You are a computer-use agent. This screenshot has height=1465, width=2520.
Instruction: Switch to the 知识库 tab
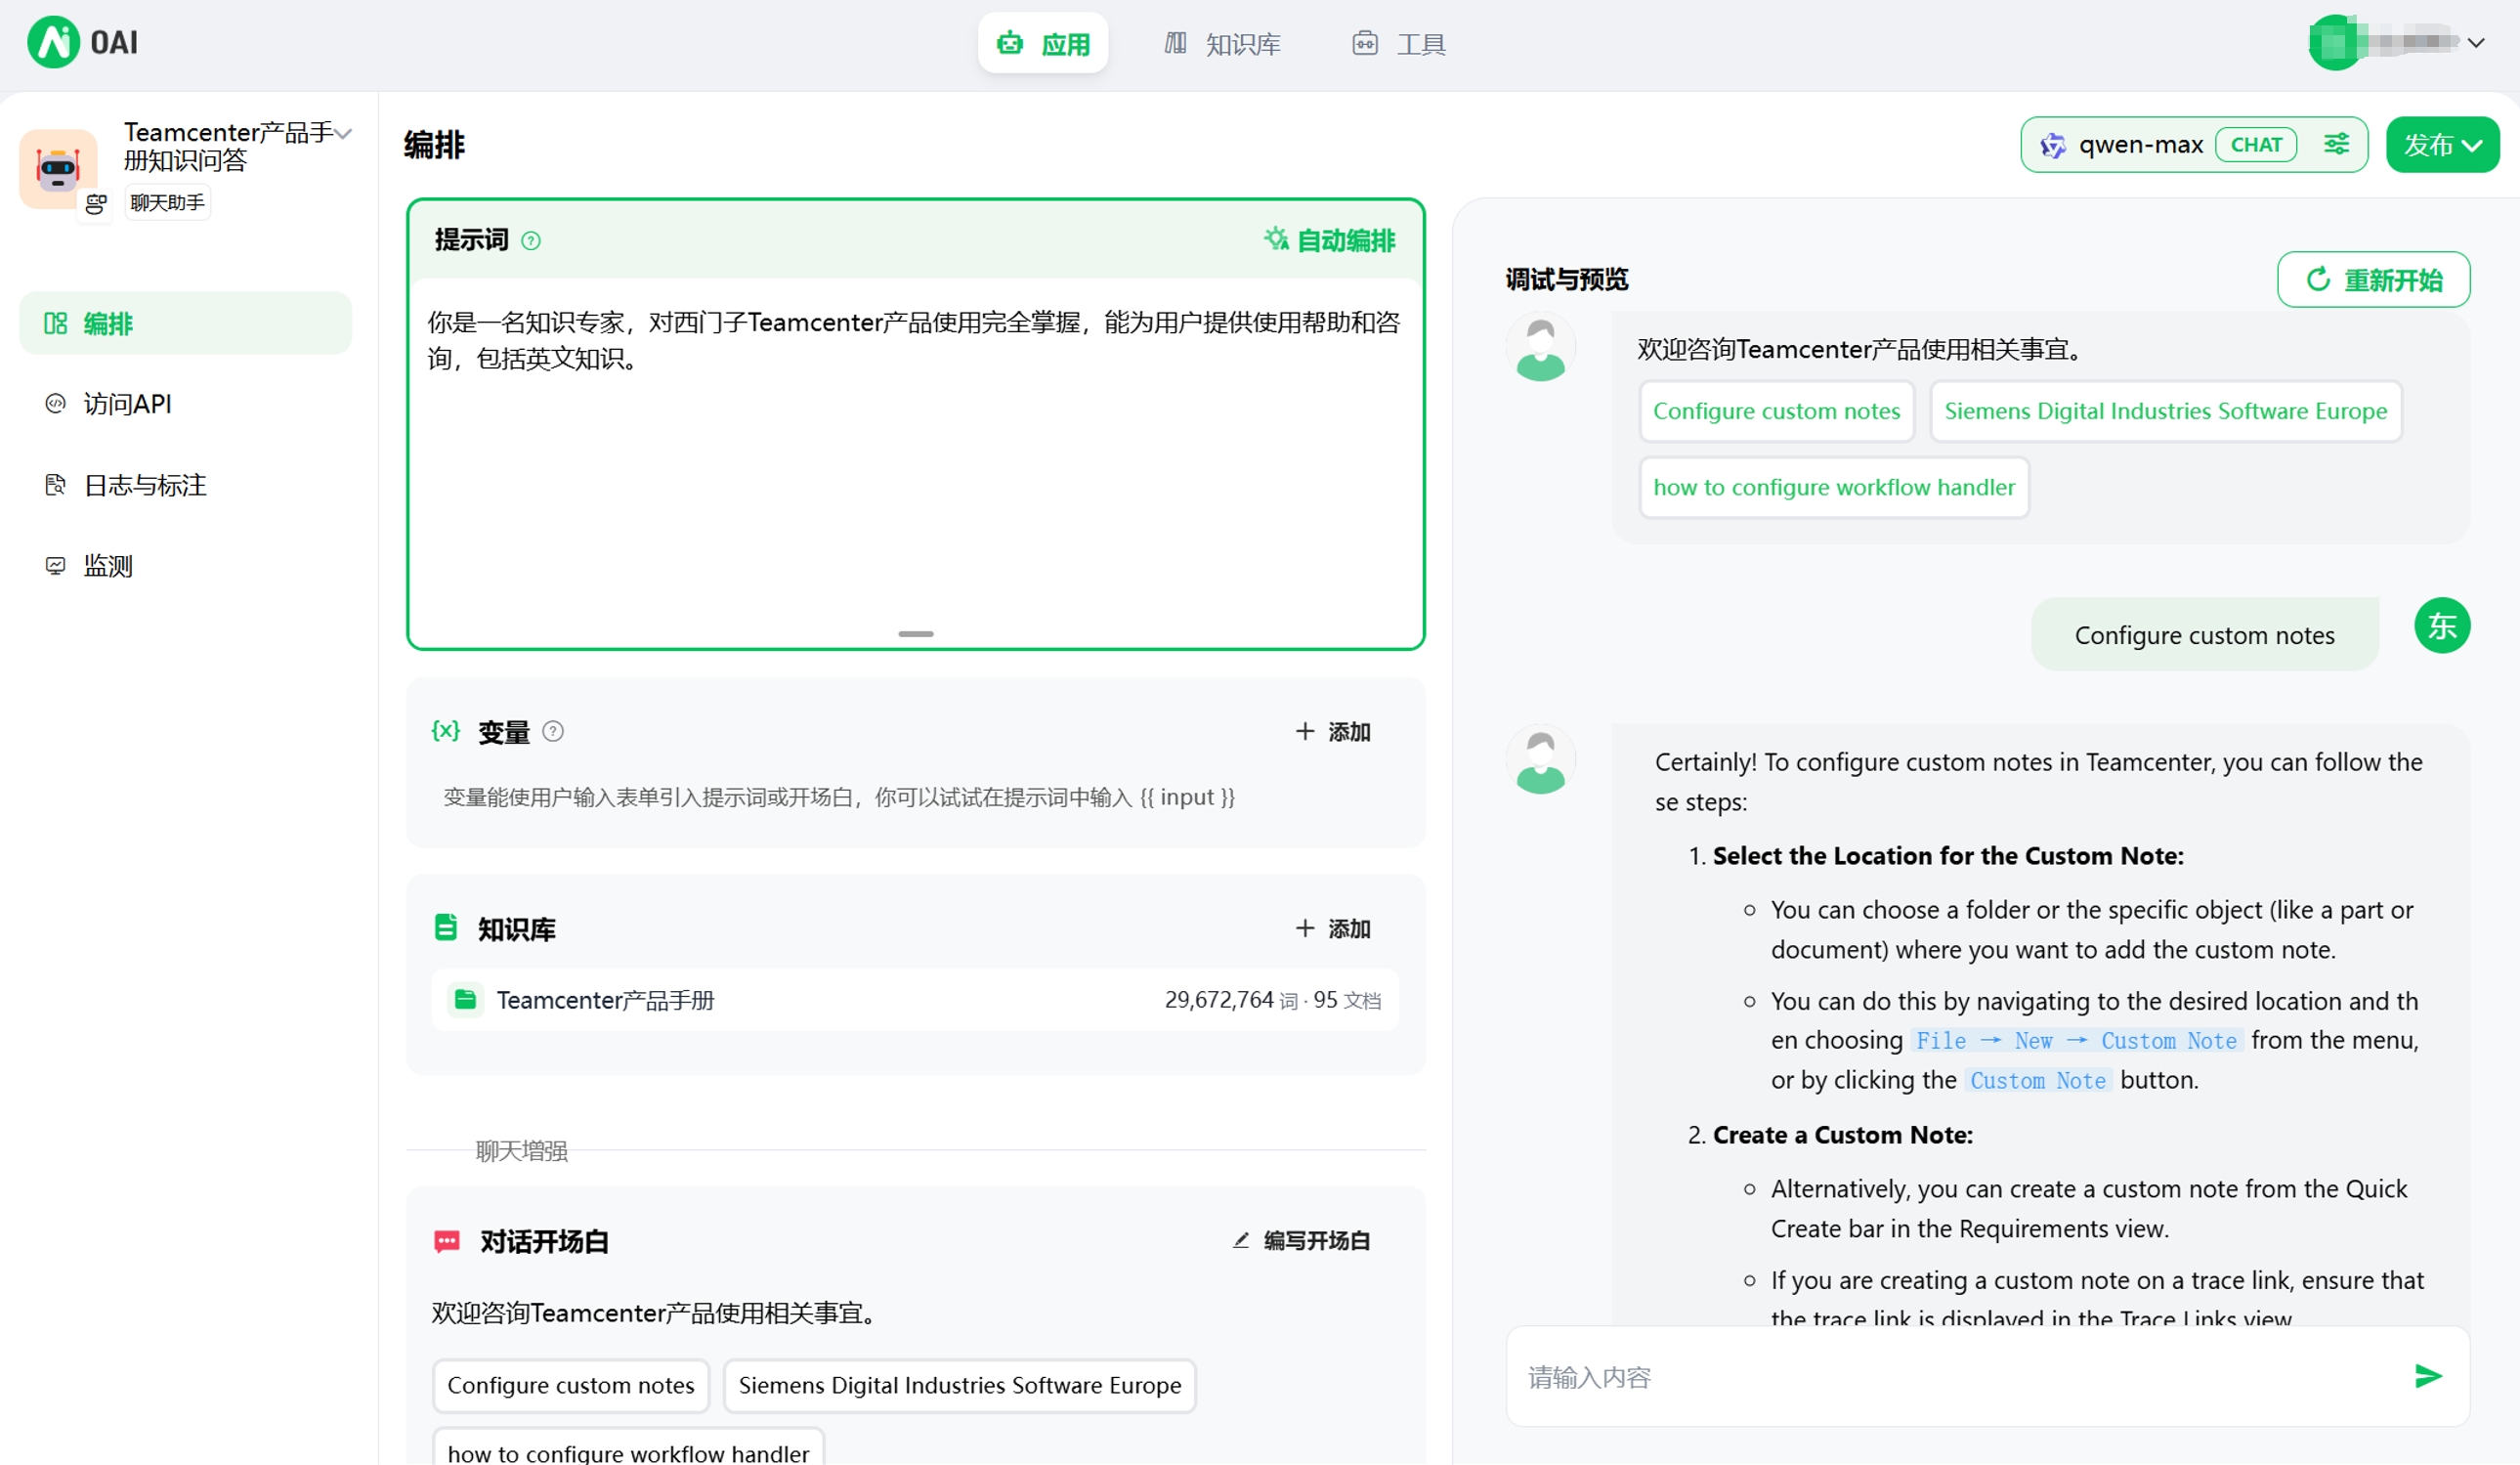1222,43
